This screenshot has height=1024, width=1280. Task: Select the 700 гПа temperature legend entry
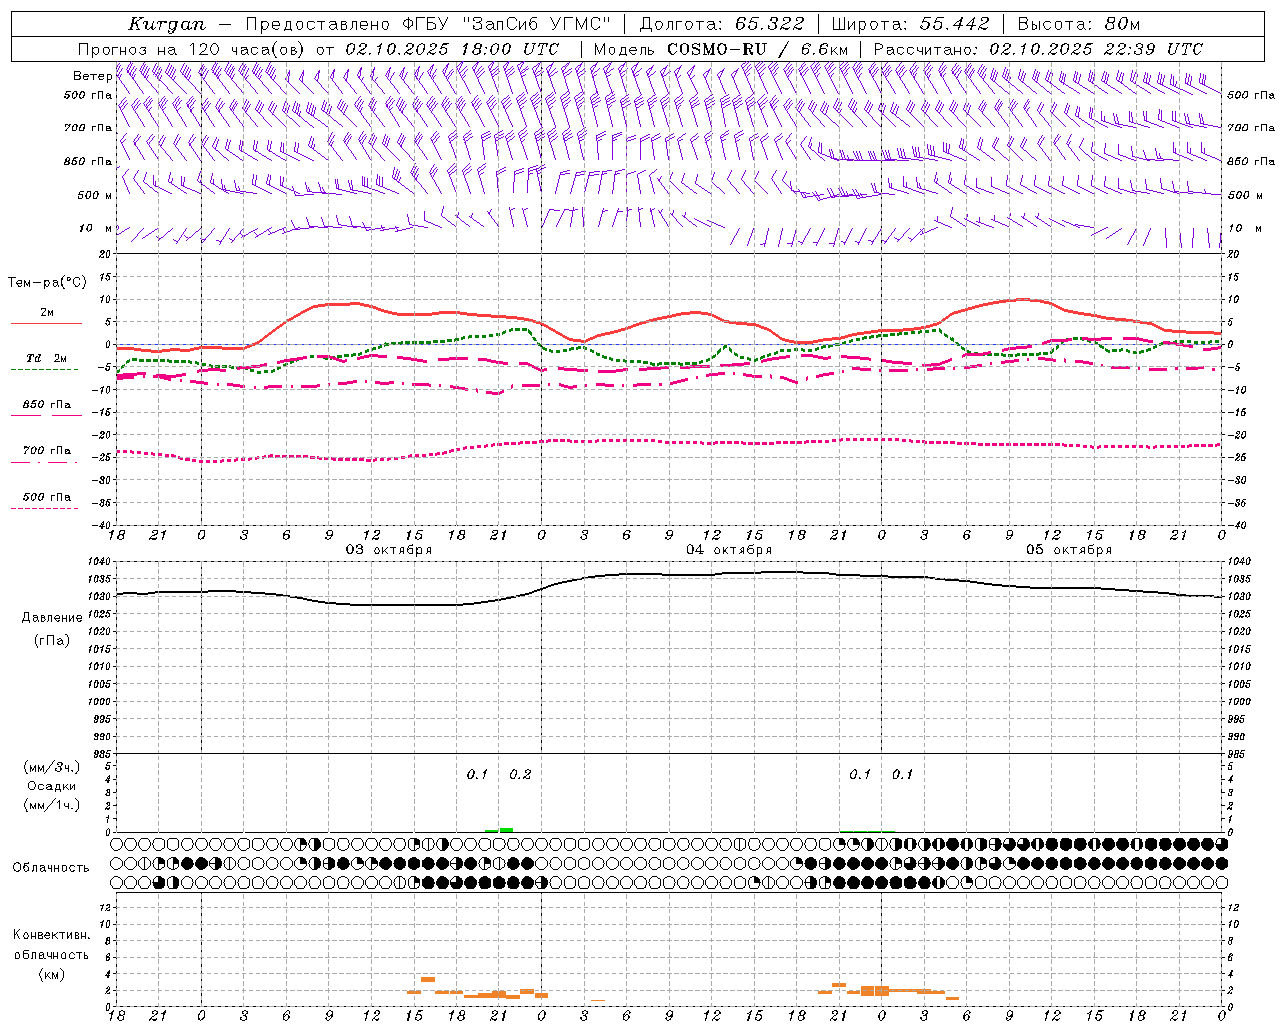47,451
